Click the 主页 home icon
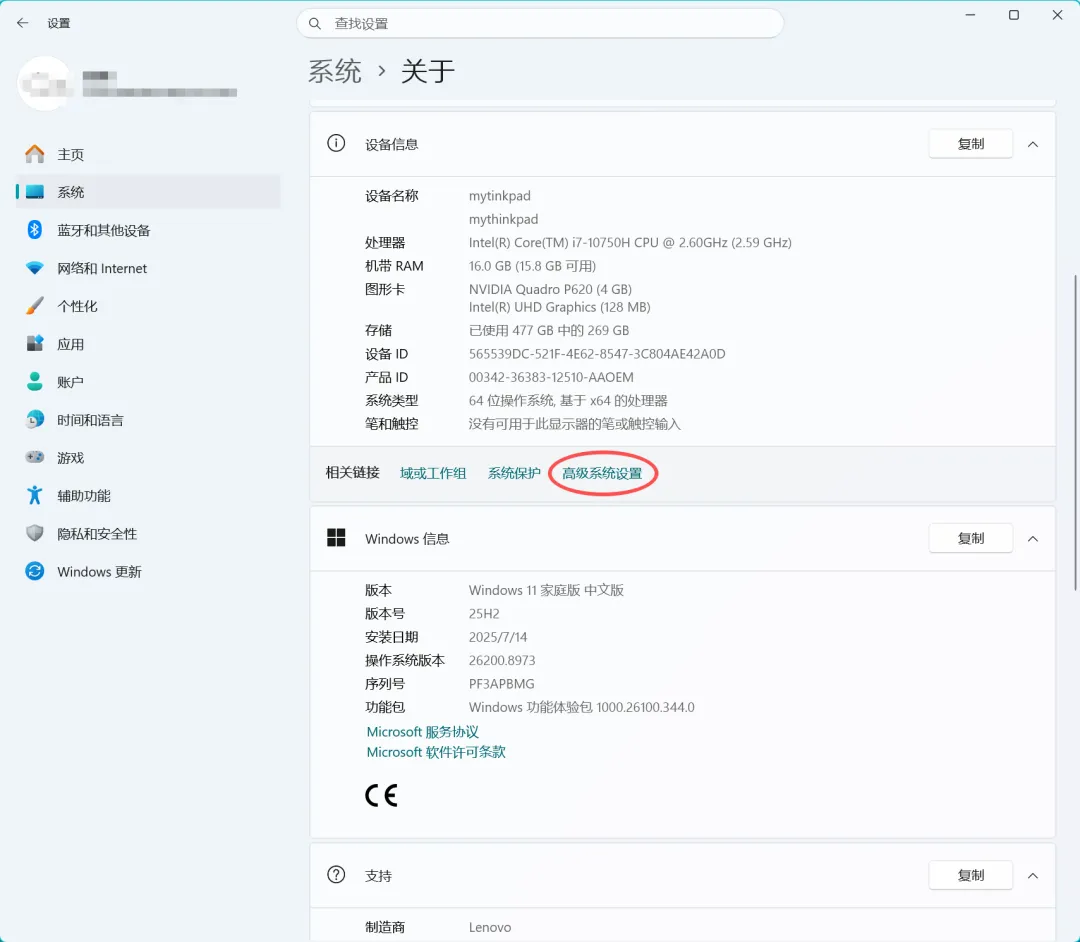The height and width of the screenshot is (942, 1080). [34, 154]
